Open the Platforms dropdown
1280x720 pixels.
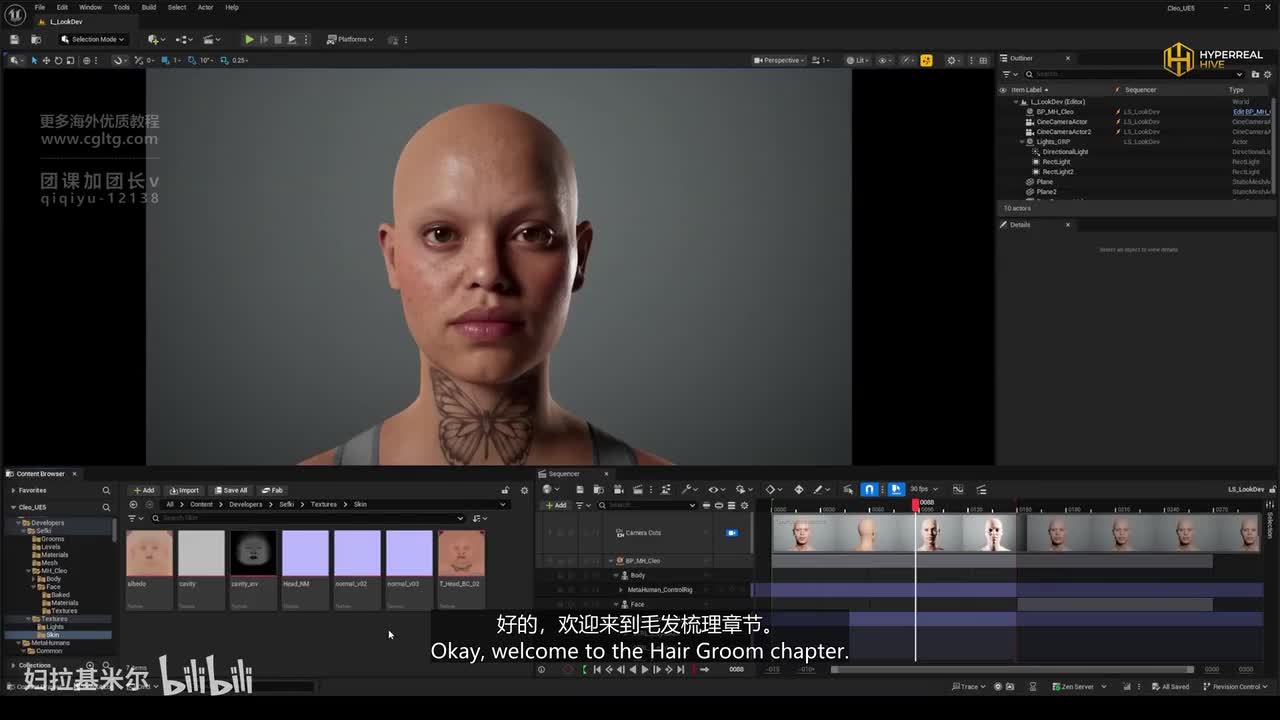point(350,39)
